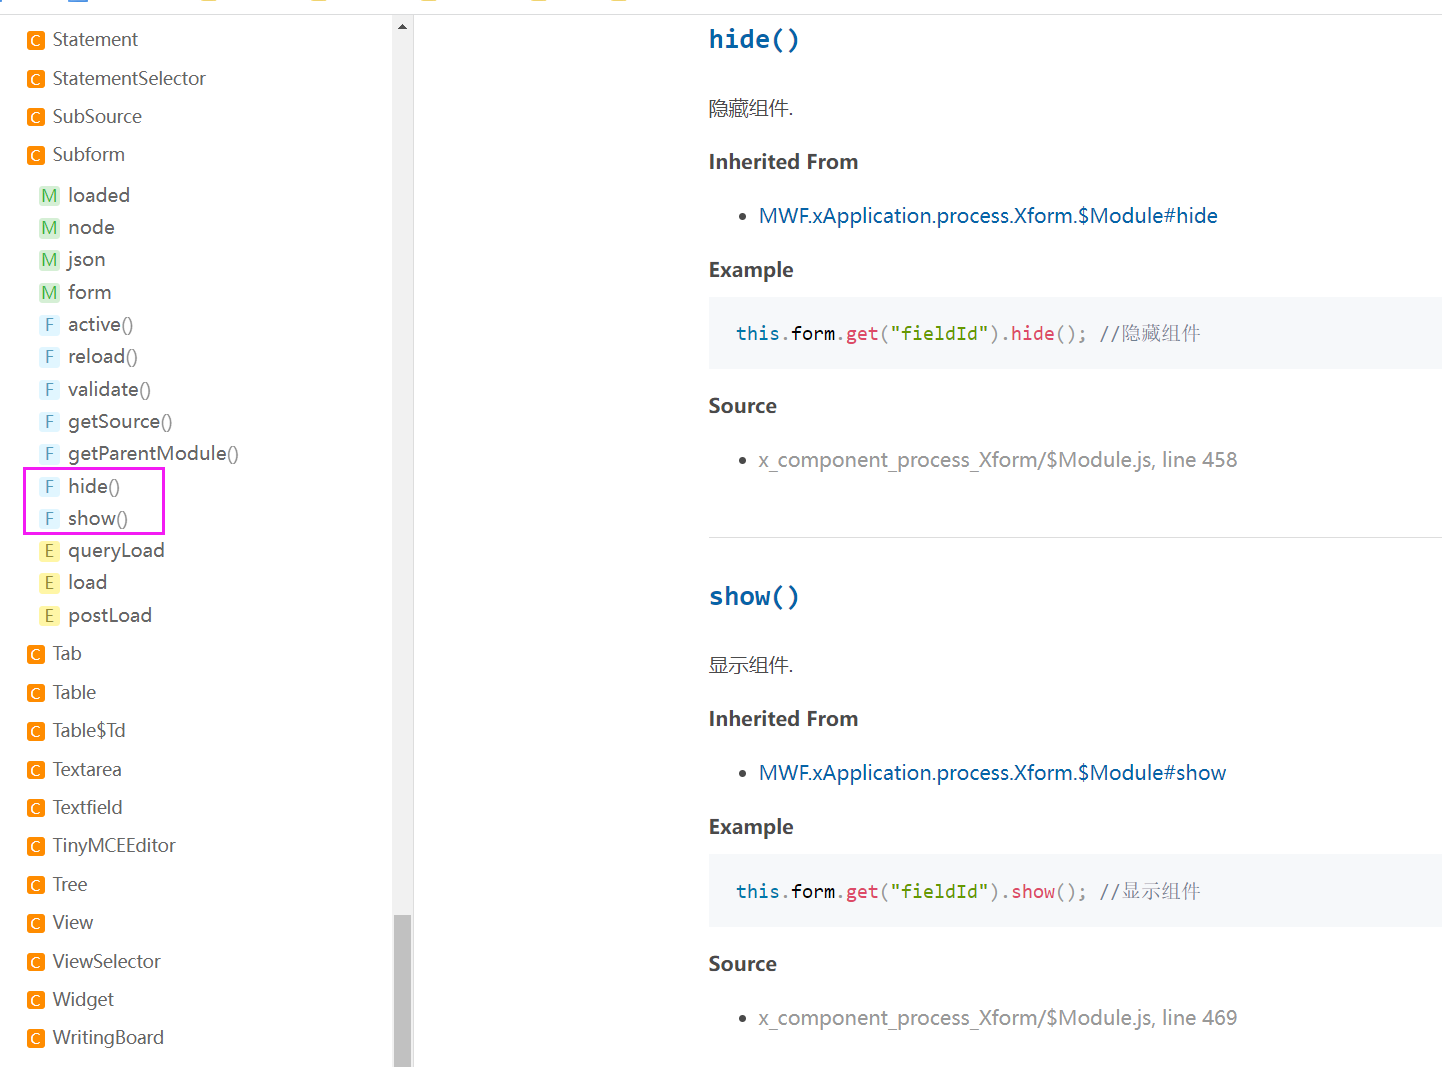Click the sidebar scroll-up arrow
The image size is (1442, 1067).
coord(402,27)
